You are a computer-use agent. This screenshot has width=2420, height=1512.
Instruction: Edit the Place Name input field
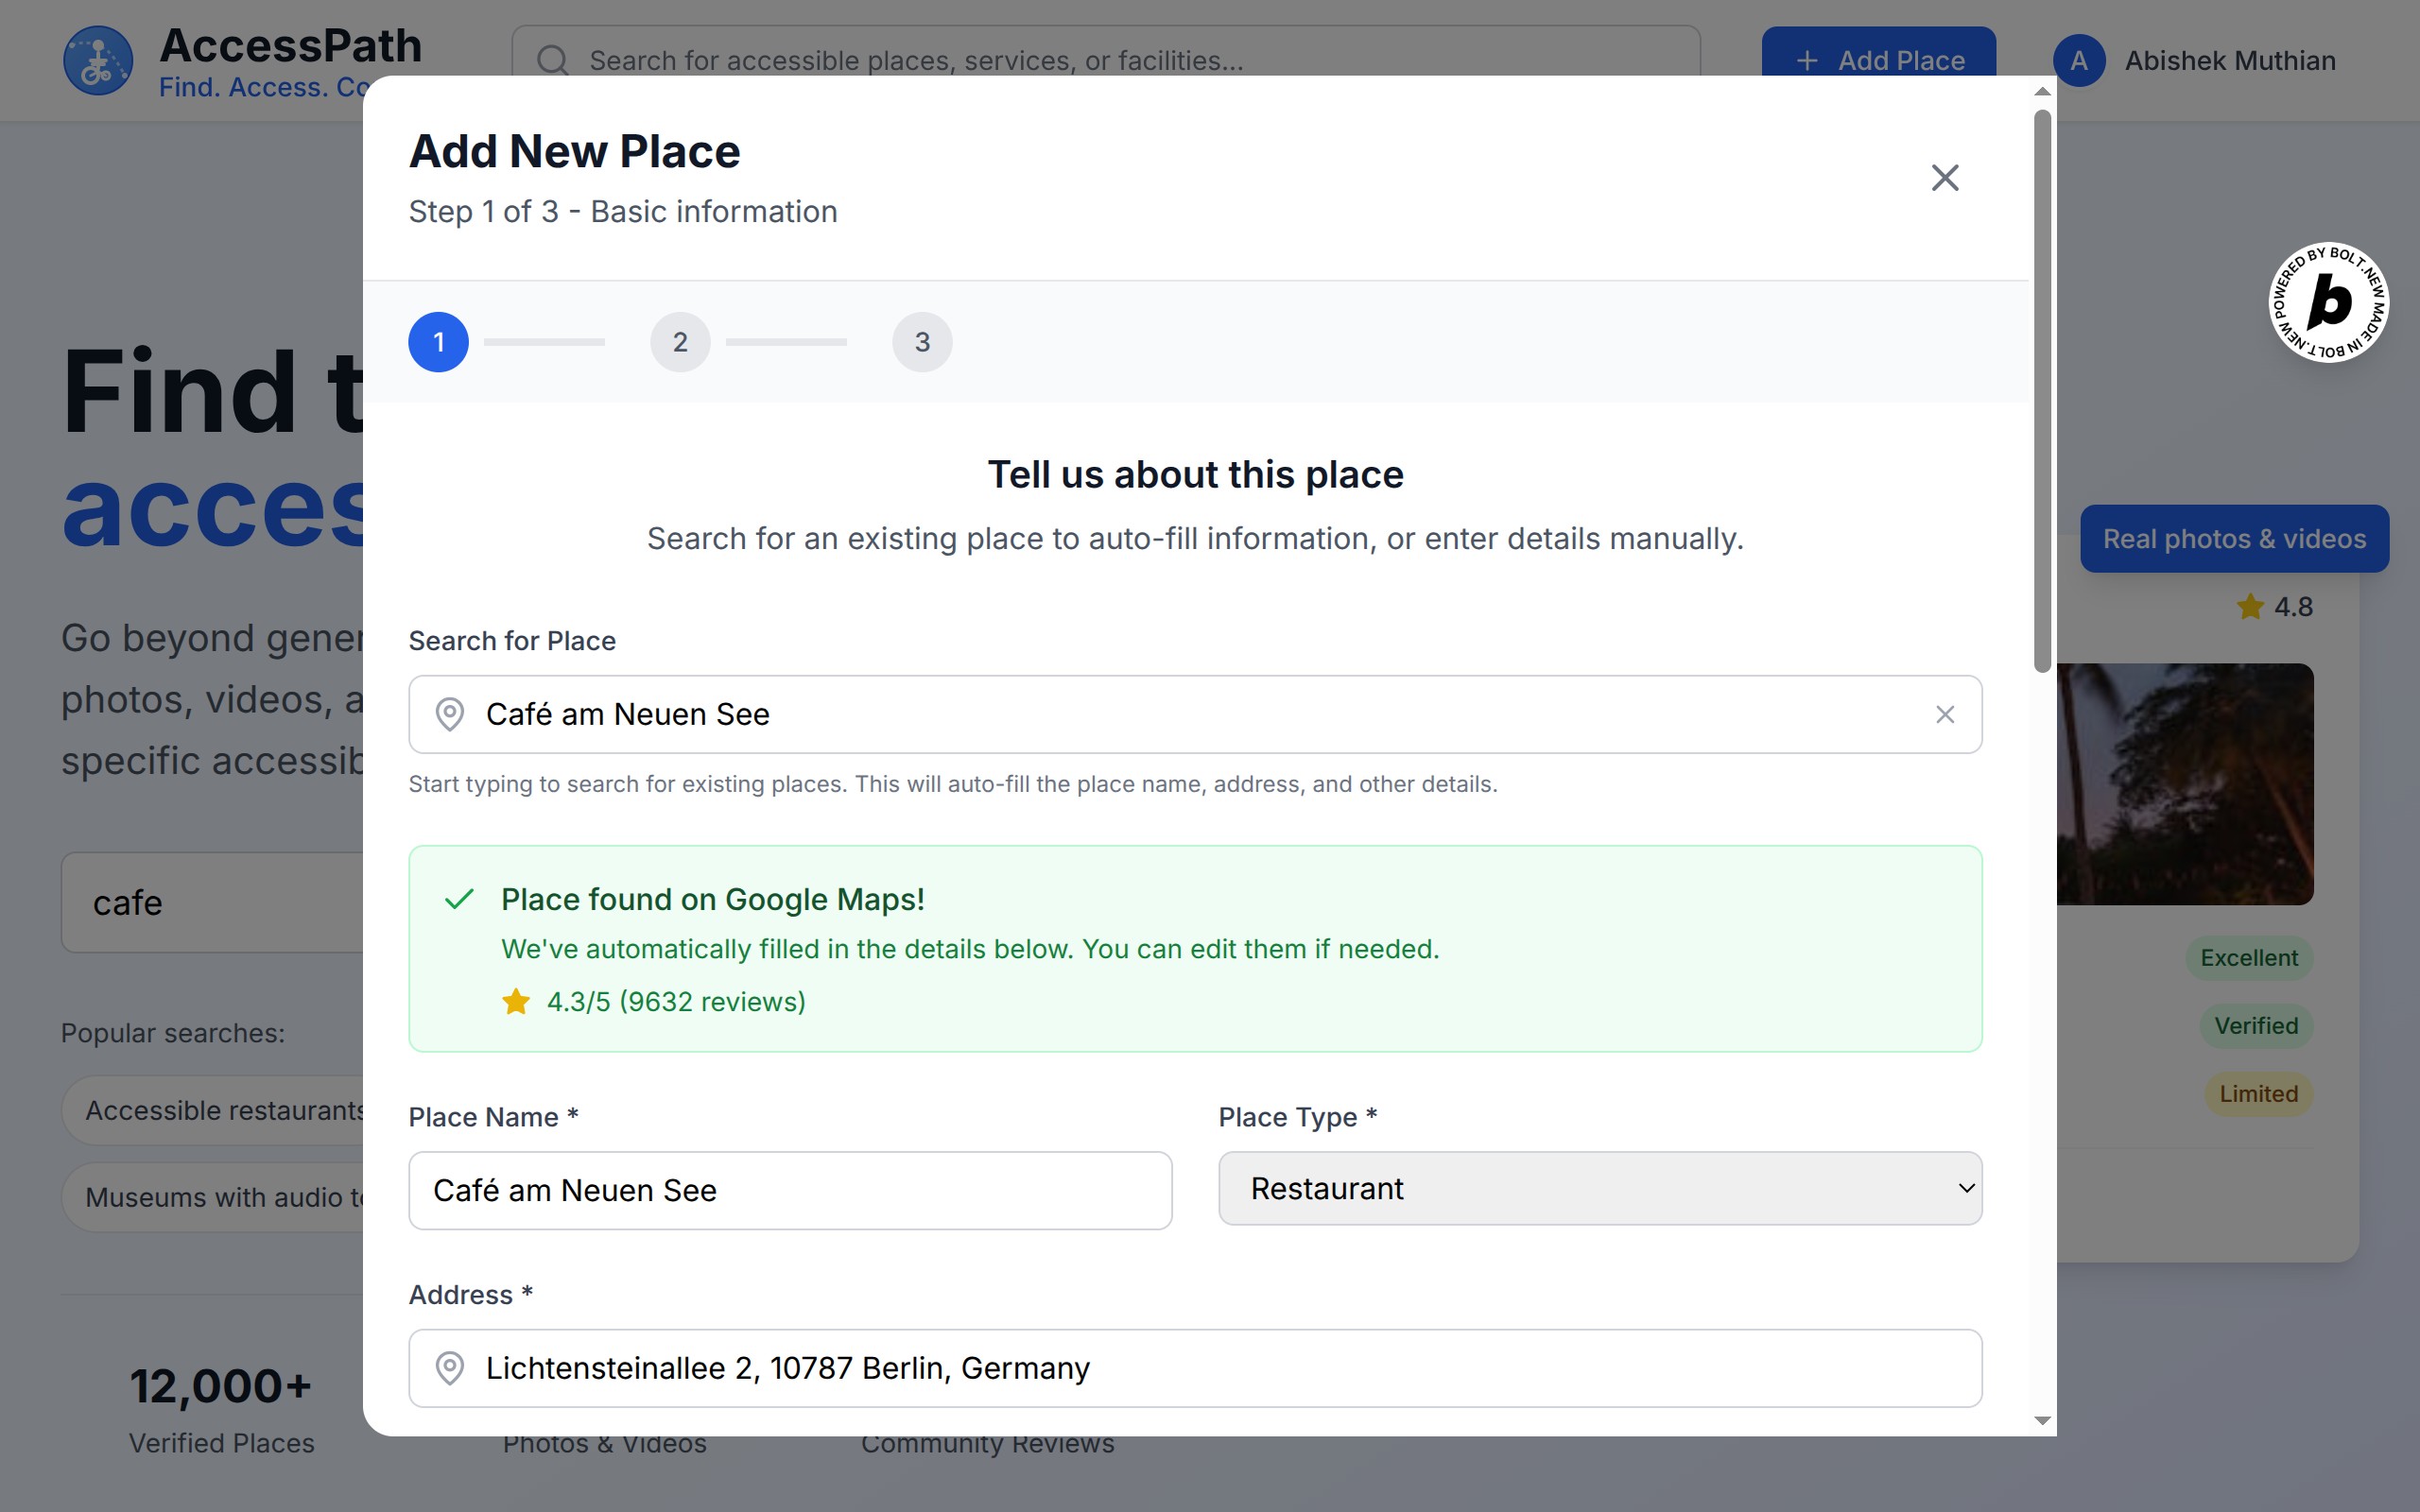pos(790,1190)
